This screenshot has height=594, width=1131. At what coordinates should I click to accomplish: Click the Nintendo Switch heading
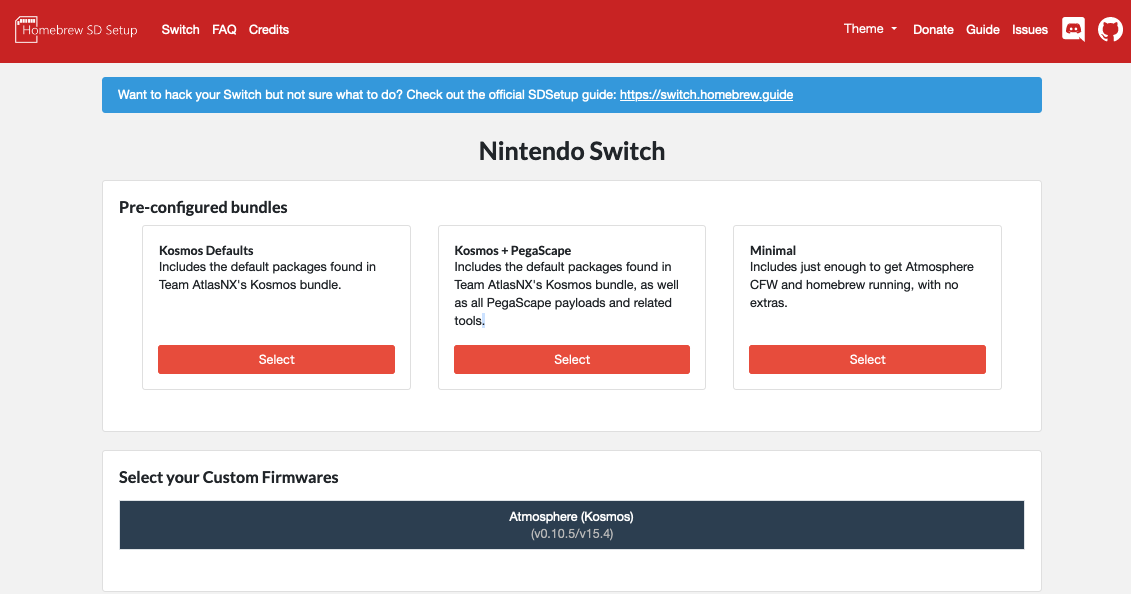(572, 151)
